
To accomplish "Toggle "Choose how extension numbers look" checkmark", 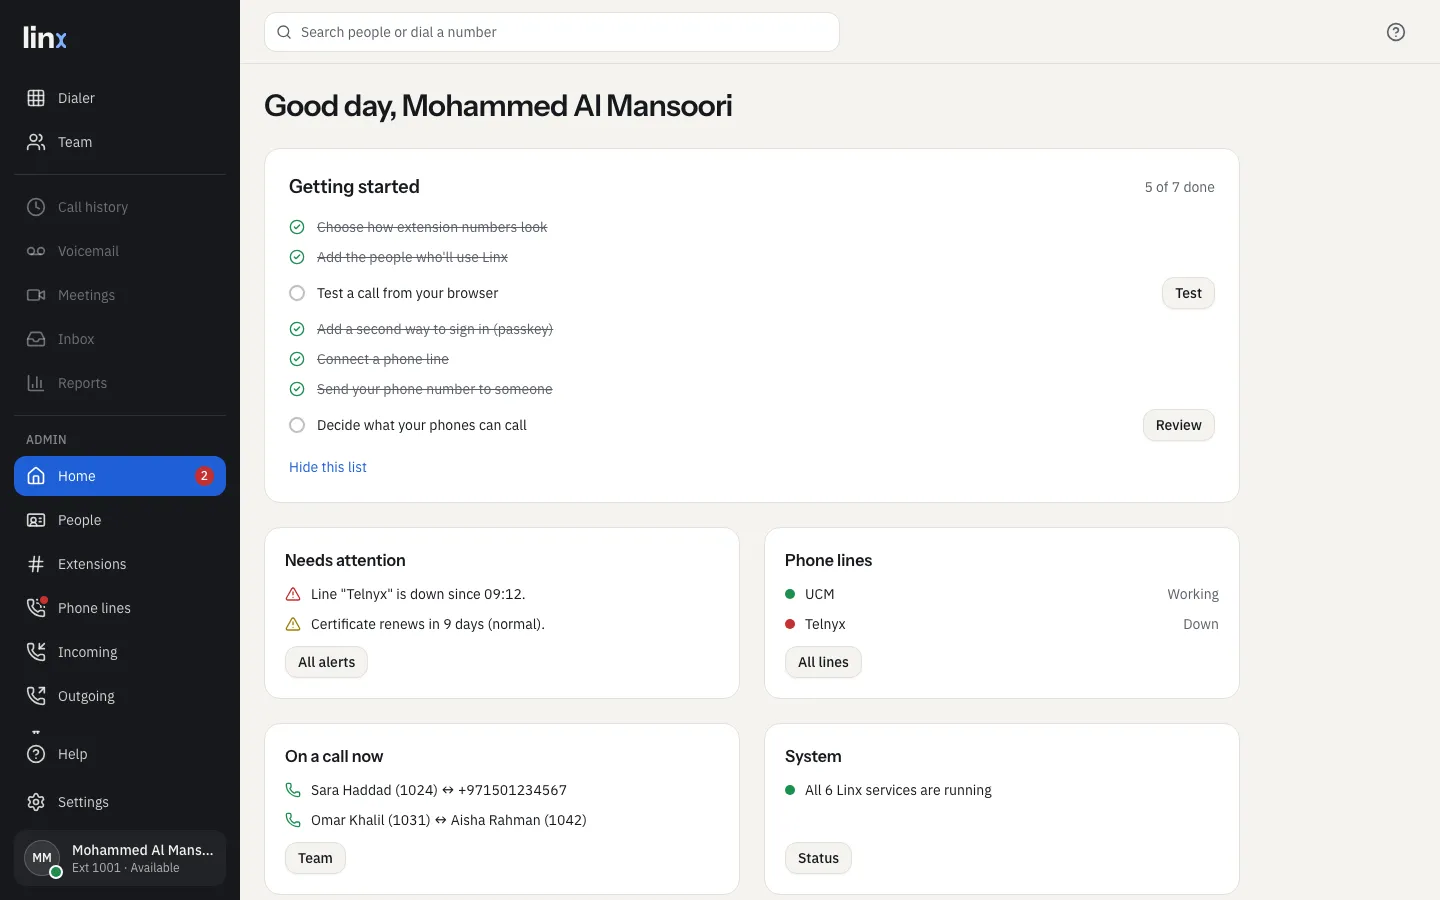I will (297, 227).
